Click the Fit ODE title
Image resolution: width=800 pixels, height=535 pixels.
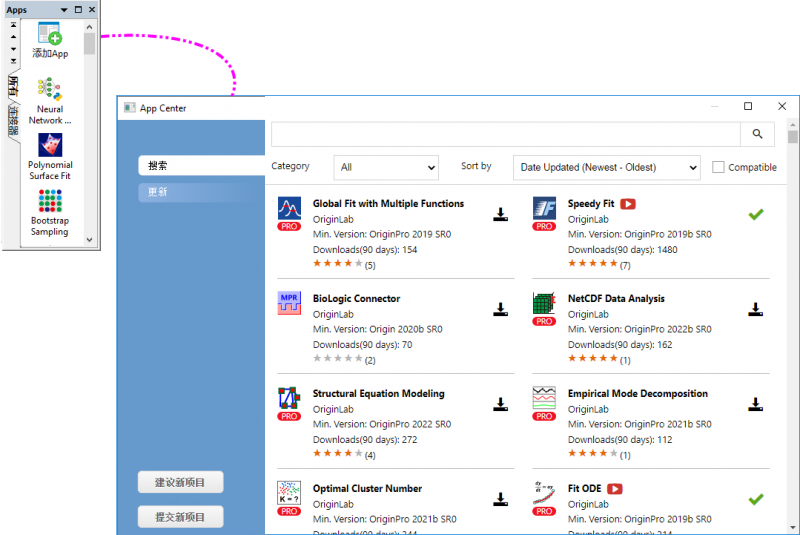pos(585,488)
